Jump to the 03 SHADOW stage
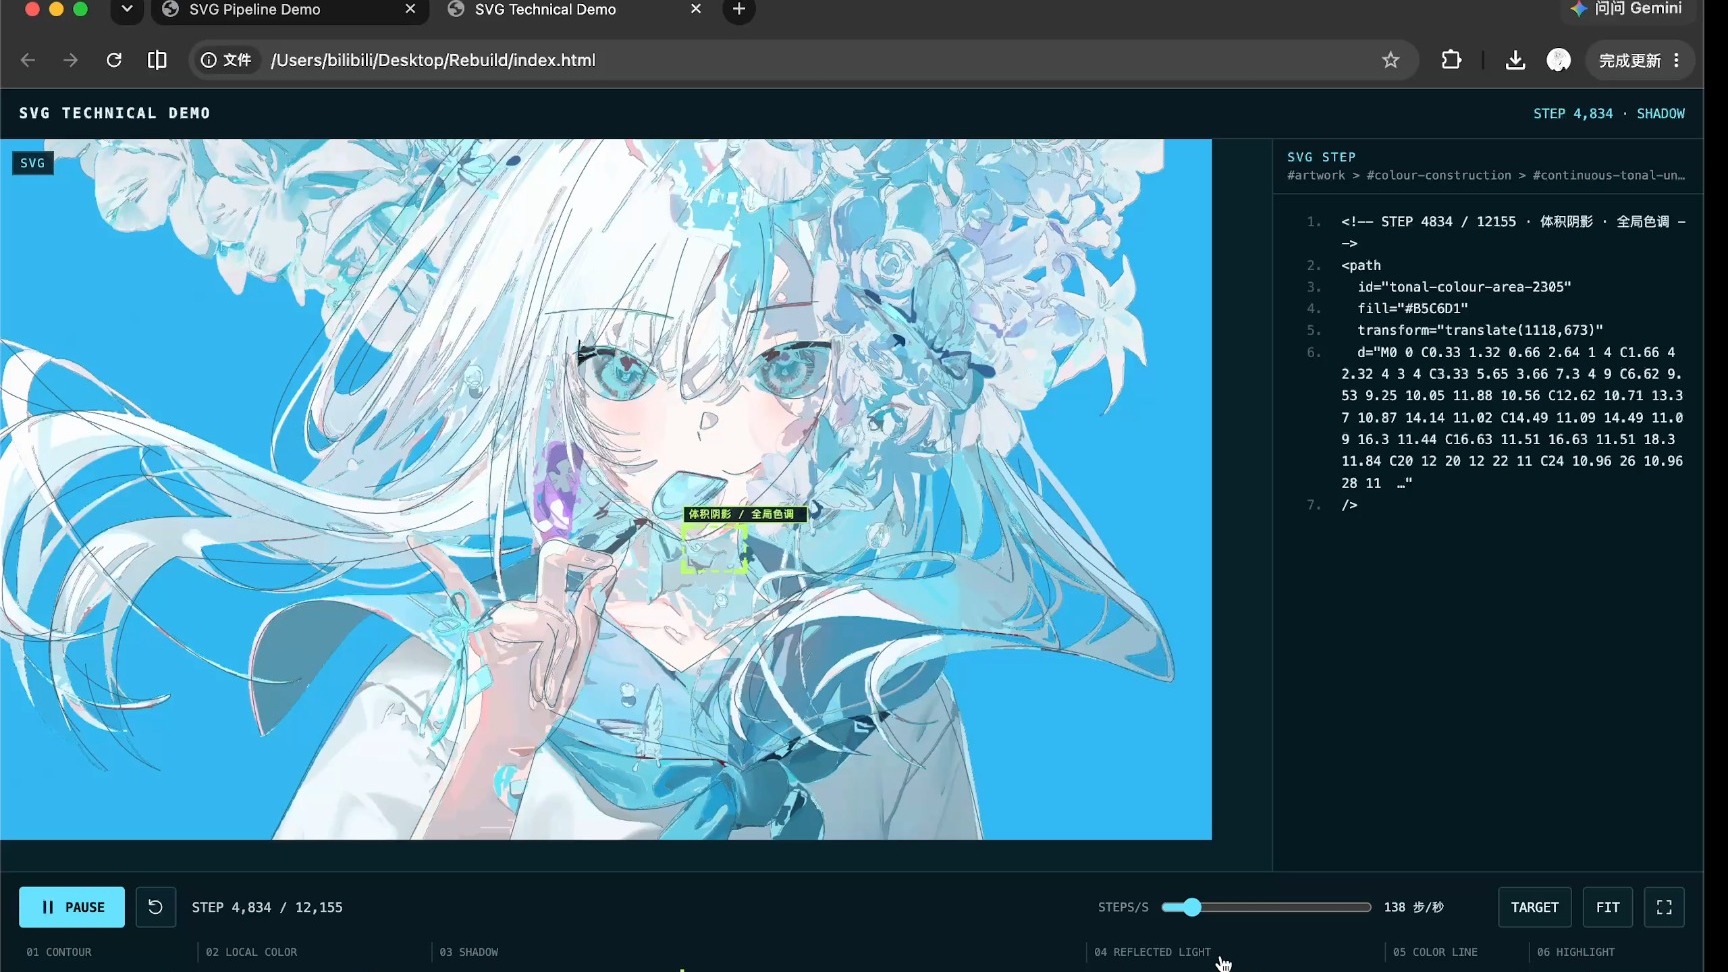Image resolution: width=1728 pixels, height=972 pixels. tap(469, 952)
